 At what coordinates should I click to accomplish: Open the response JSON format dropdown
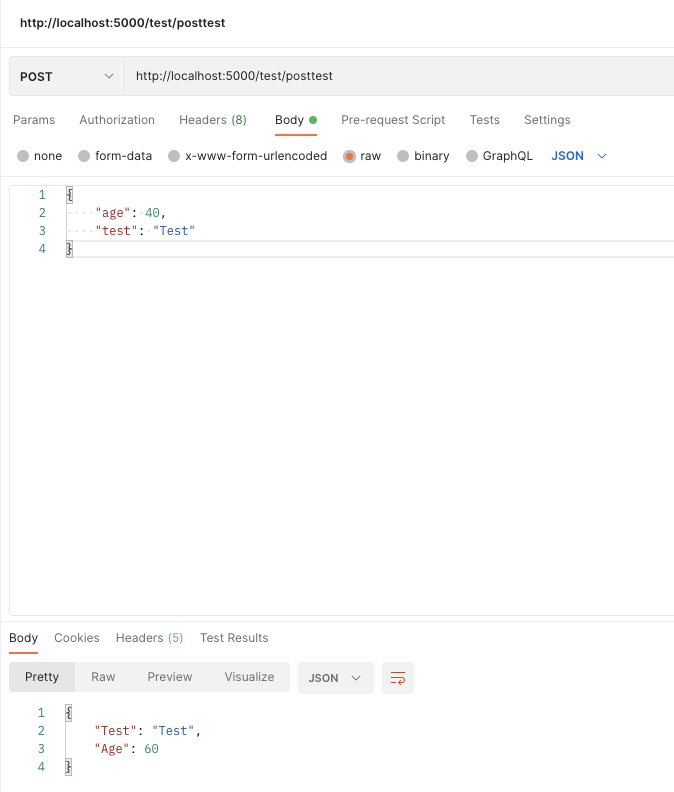click(x=335, y=678)
